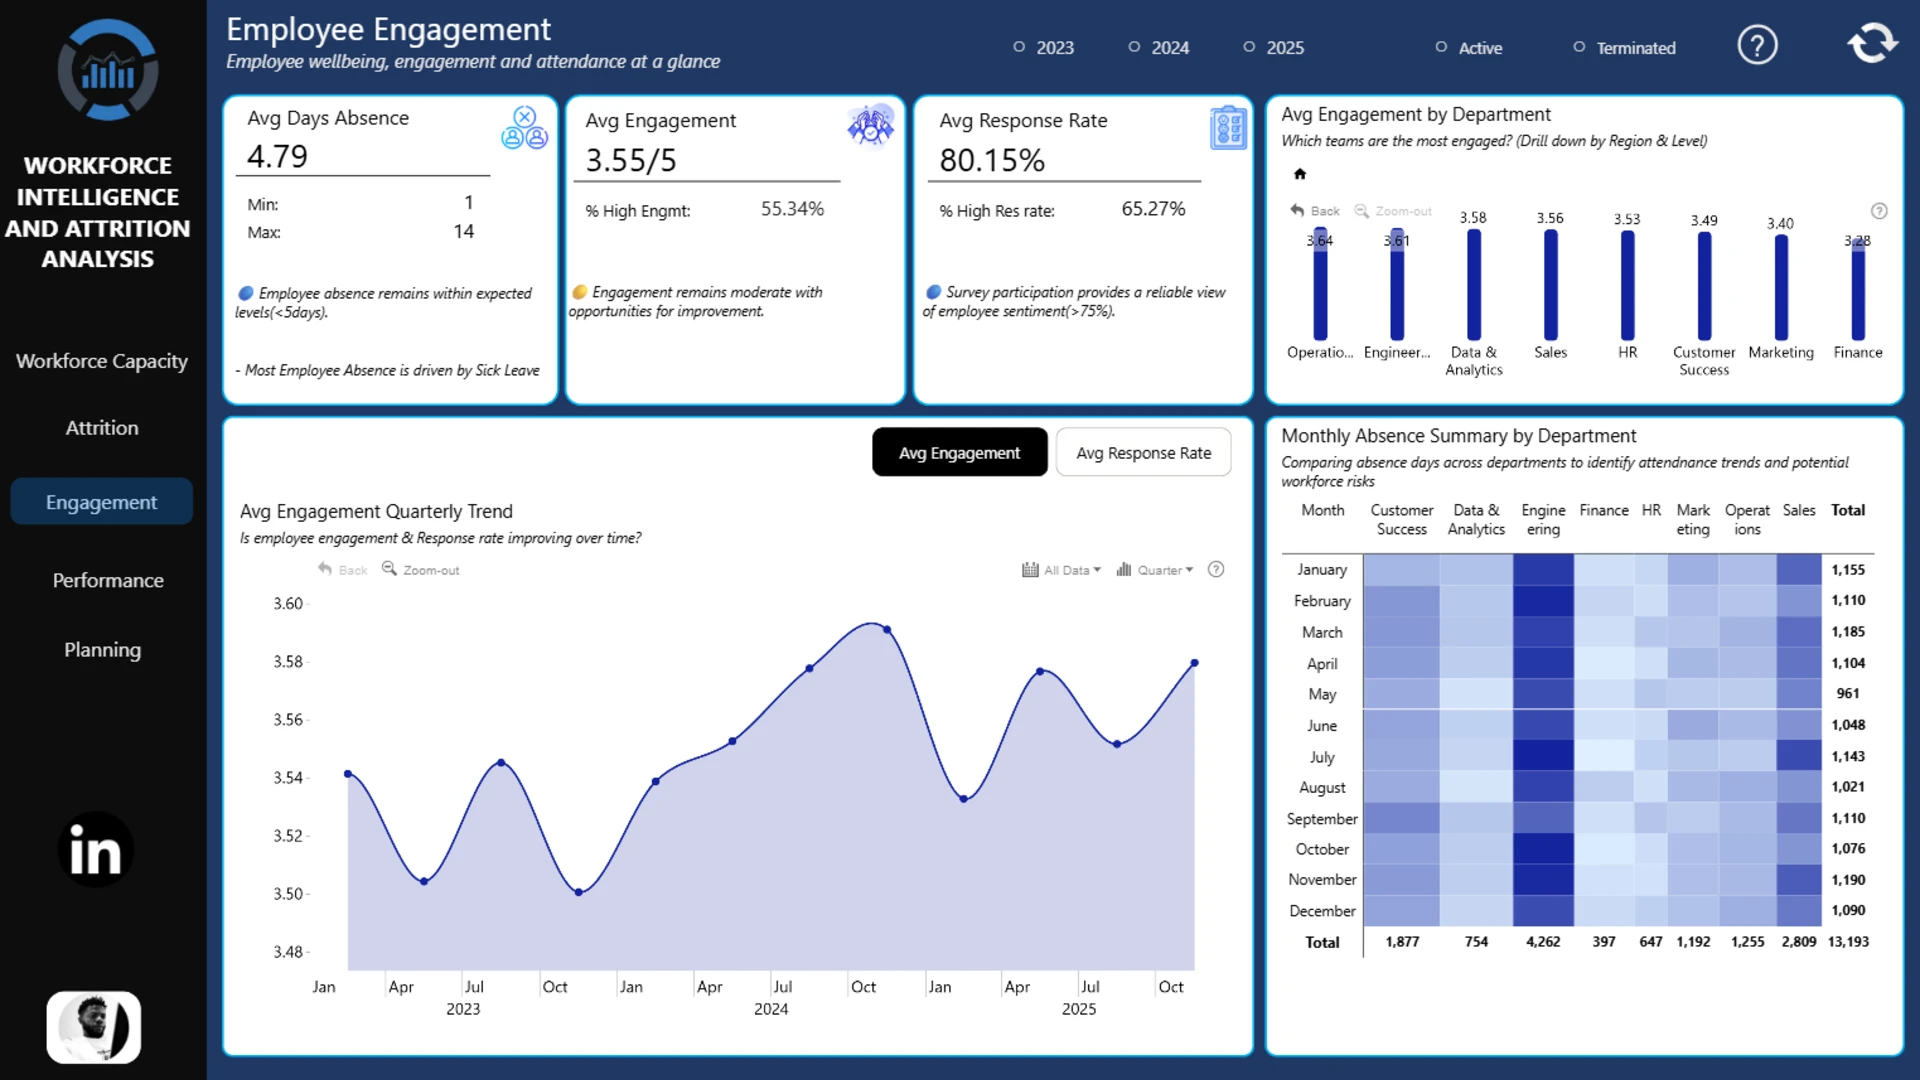The width and height of the screenshot is (1920, 1080).
Task: Select the Active employee filter
Action: click(1469, 48)
